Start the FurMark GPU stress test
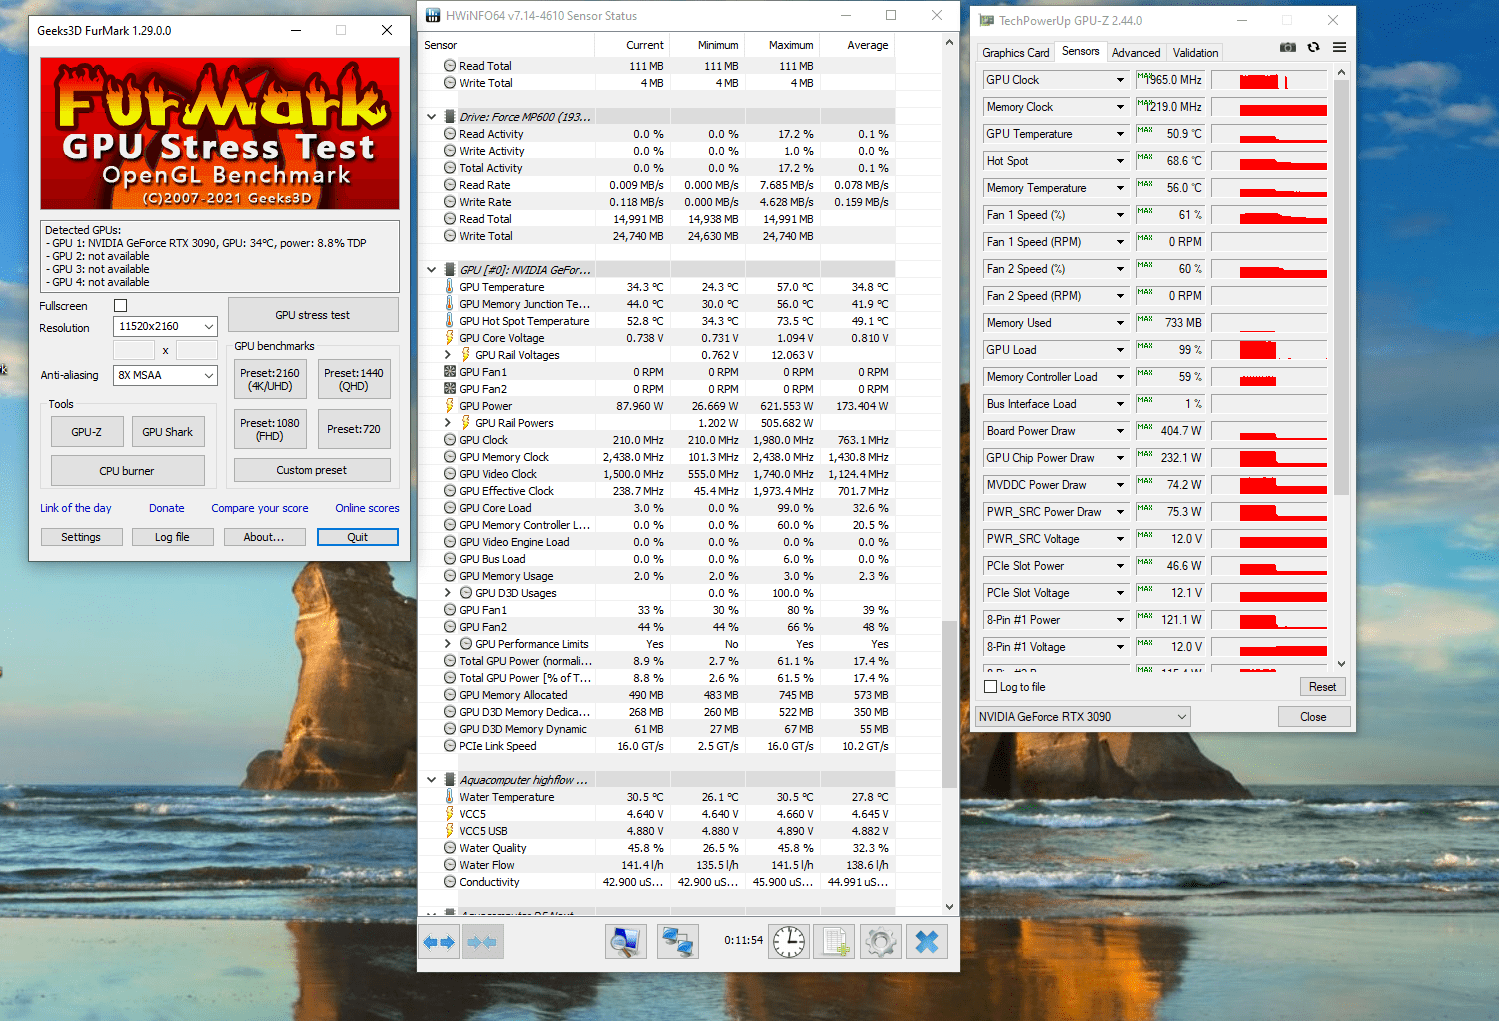The width and height of the screenshot is (1499, 1021). [x=313, y=315]
